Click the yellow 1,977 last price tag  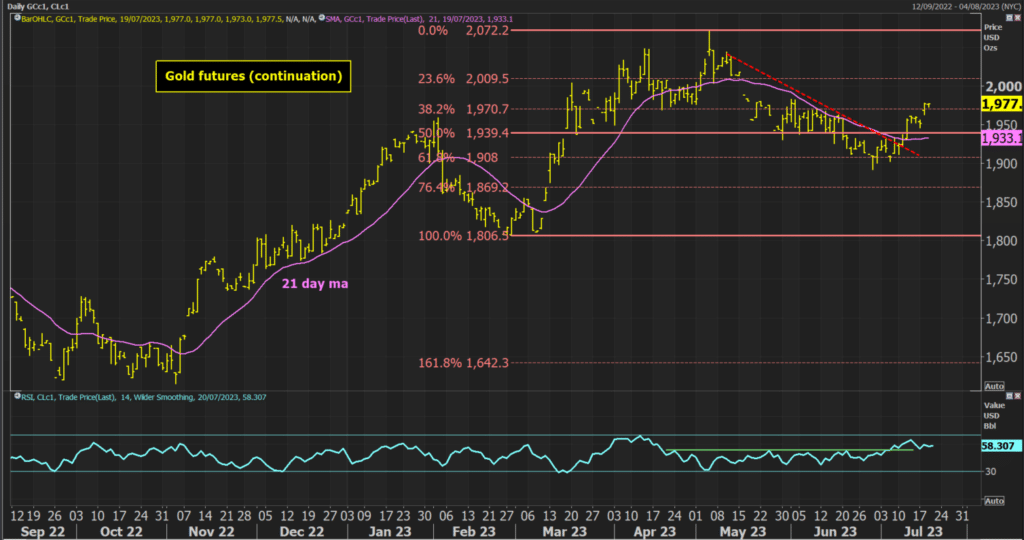(x=1001, y=103)
